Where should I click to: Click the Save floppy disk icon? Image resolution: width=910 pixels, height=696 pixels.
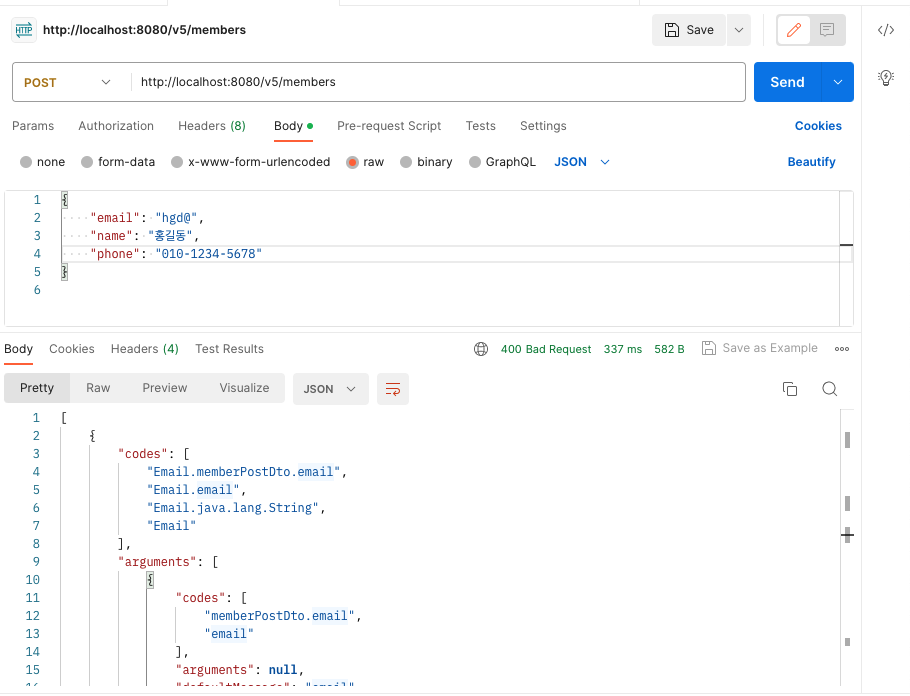(671, 30)
